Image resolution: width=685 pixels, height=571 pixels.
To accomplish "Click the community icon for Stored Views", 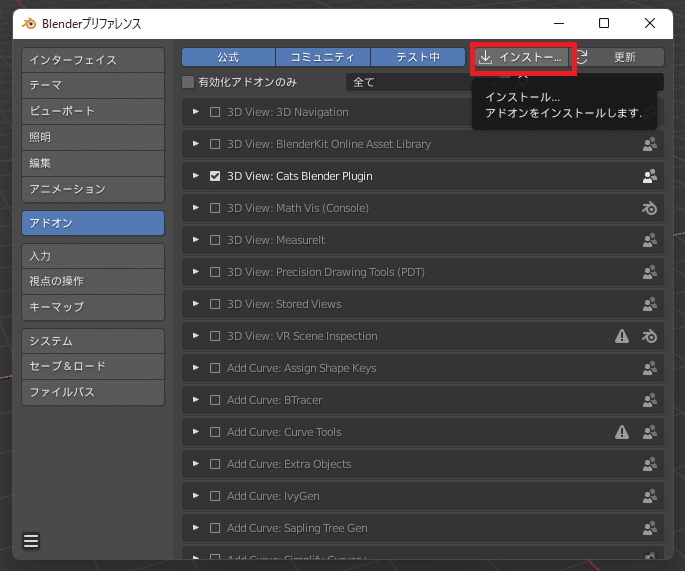I will pyautogui.click(x=650, y=304).
